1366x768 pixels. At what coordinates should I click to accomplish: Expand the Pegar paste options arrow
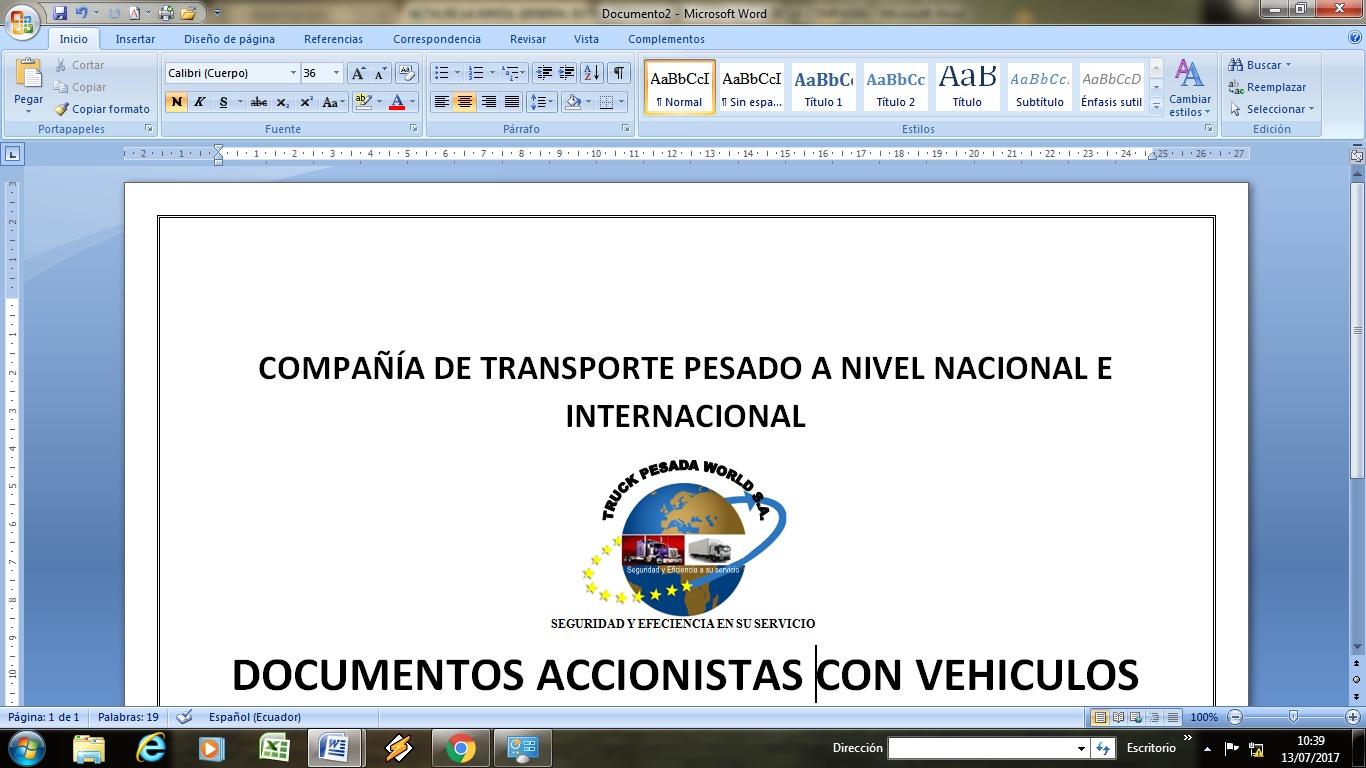[x=28, y=111]
